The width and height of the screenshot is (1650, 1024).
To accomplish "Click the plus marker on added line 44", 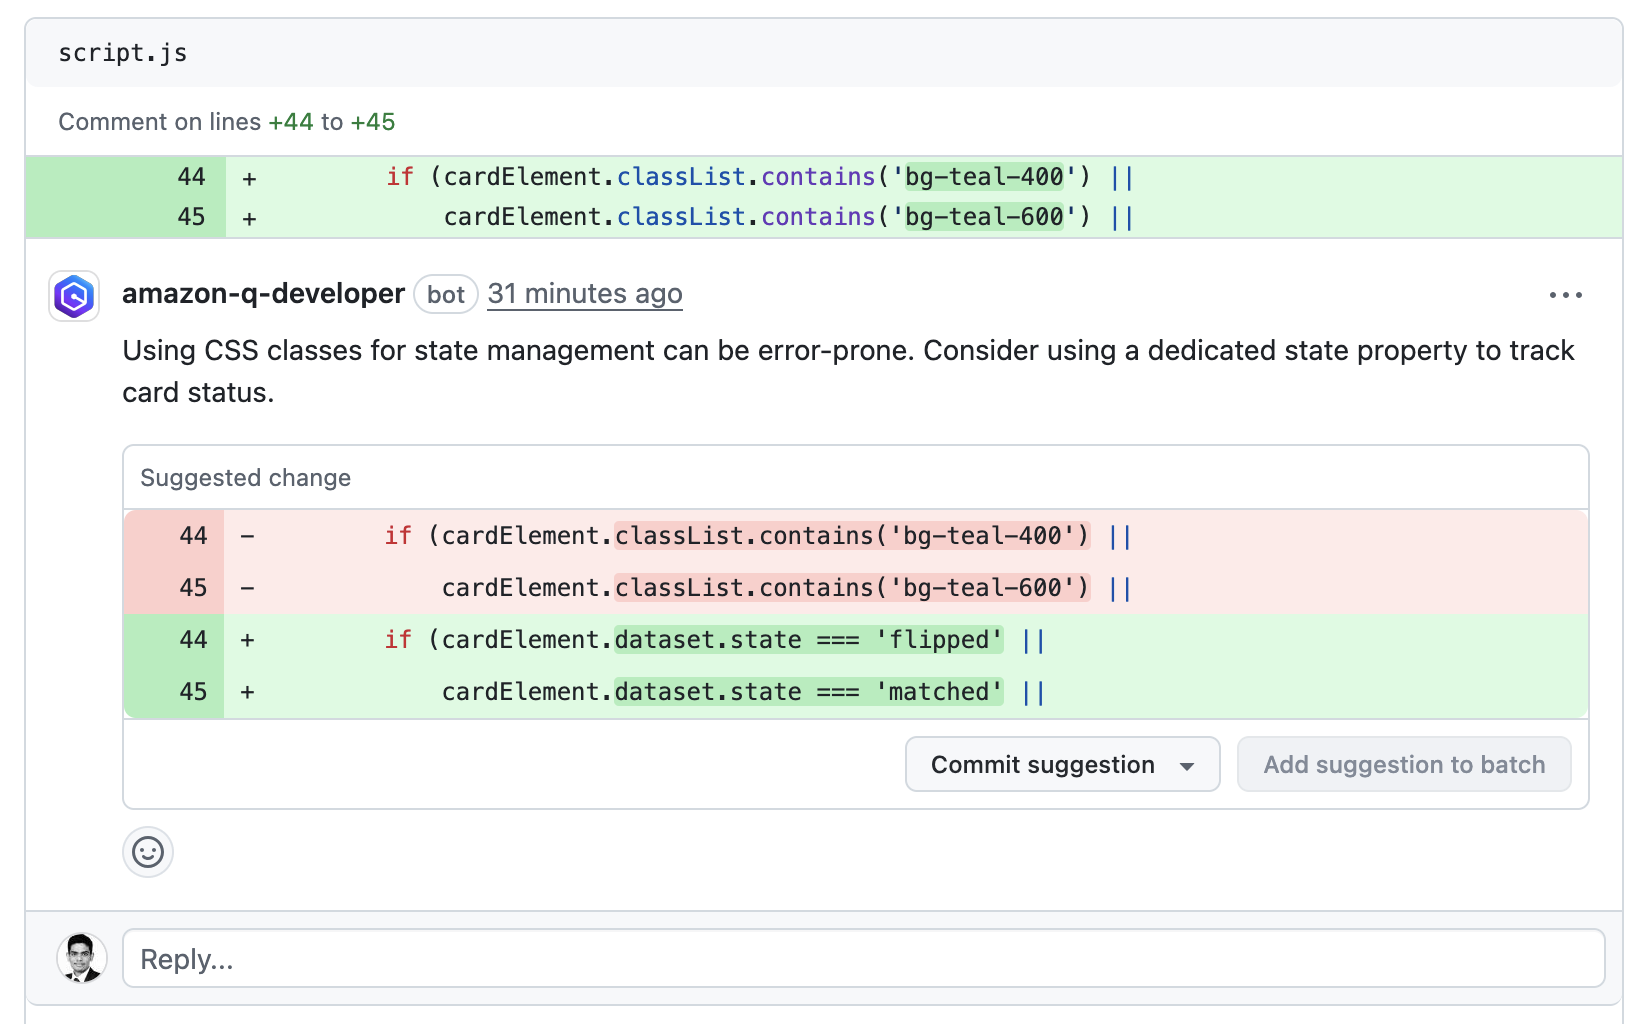I will click(248, 177).
